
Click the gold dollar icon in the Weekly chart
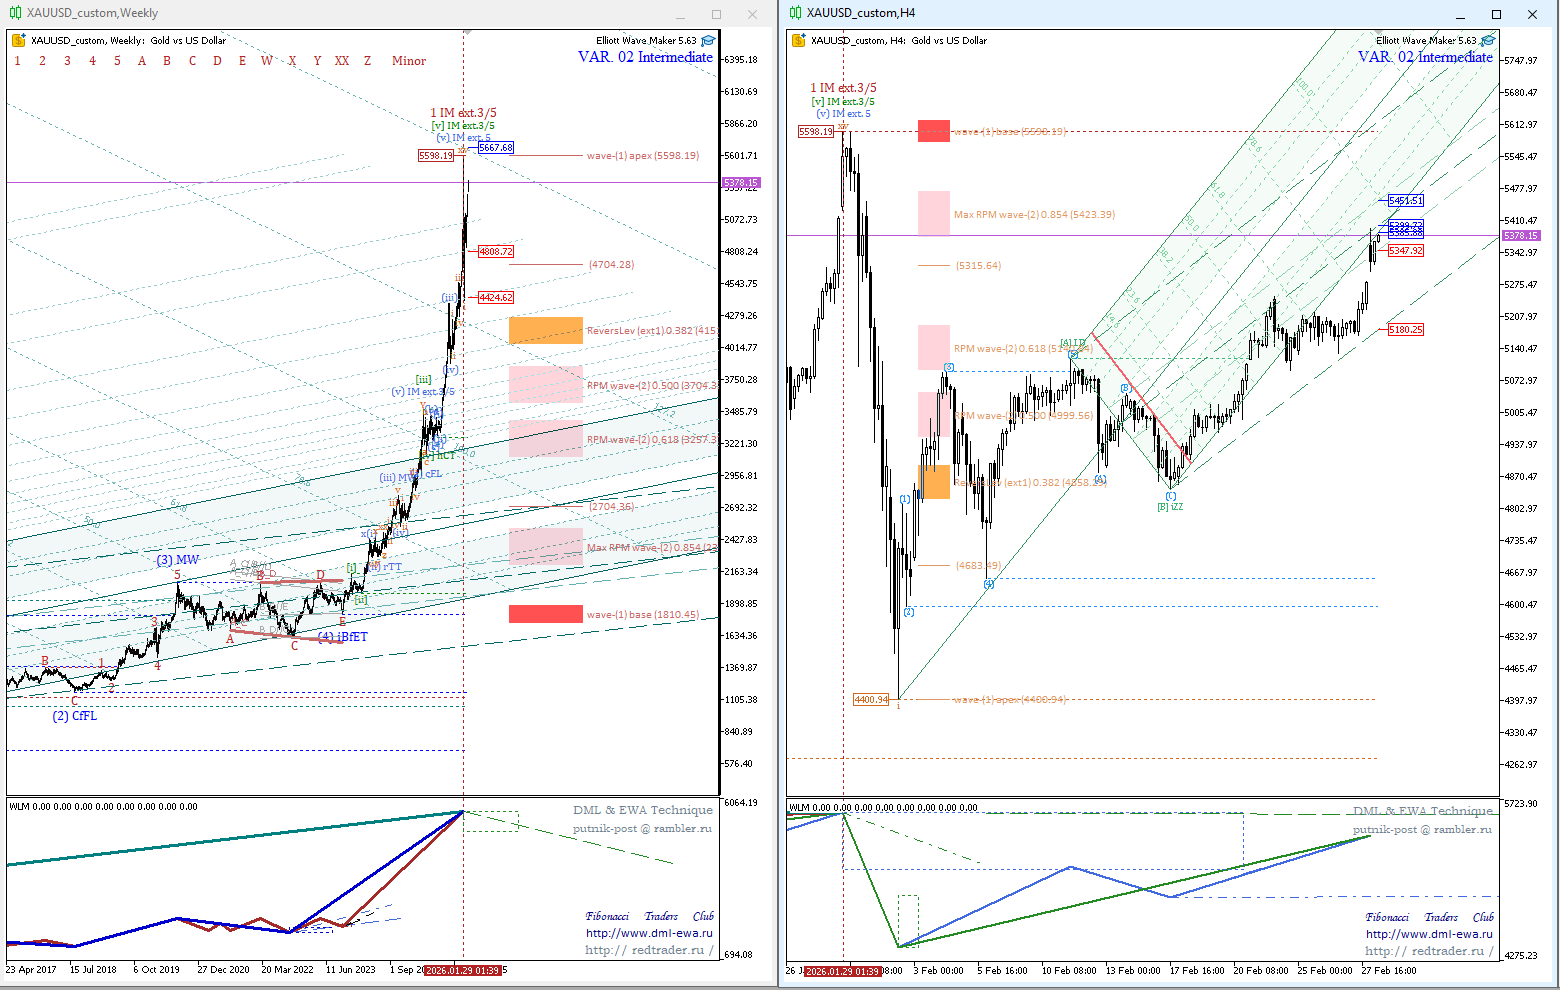coord(18,41)
